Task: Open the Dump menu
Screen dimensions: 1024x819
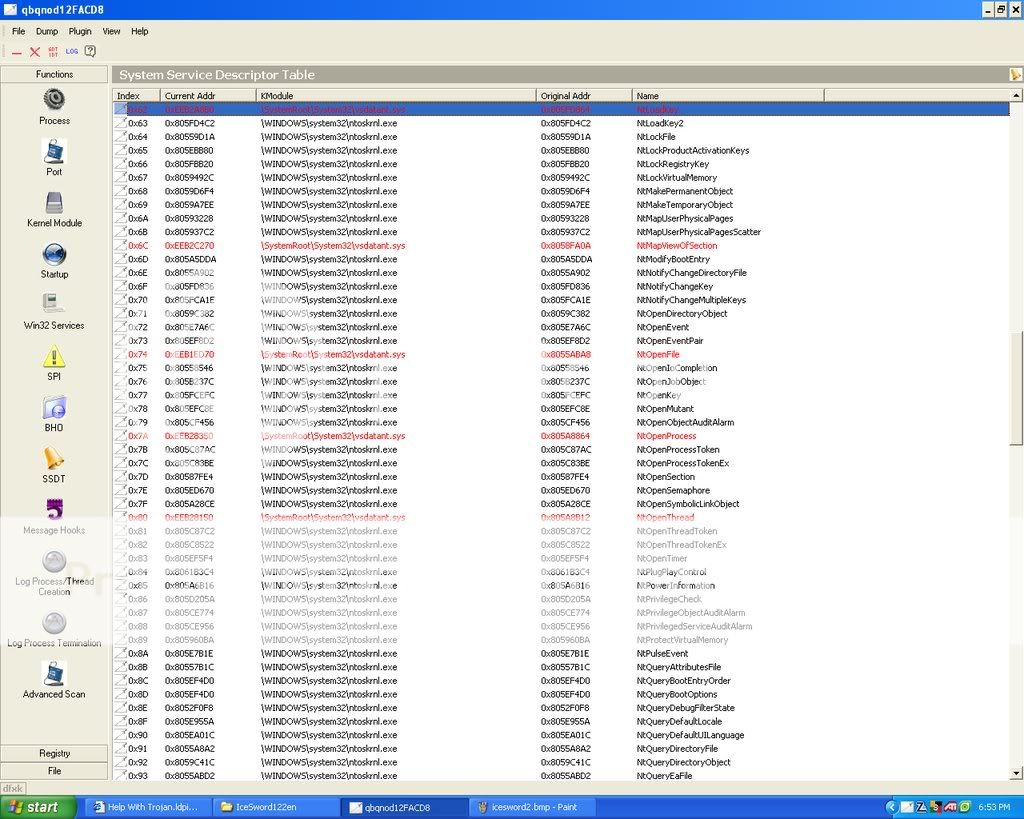Action: [47, 31]
